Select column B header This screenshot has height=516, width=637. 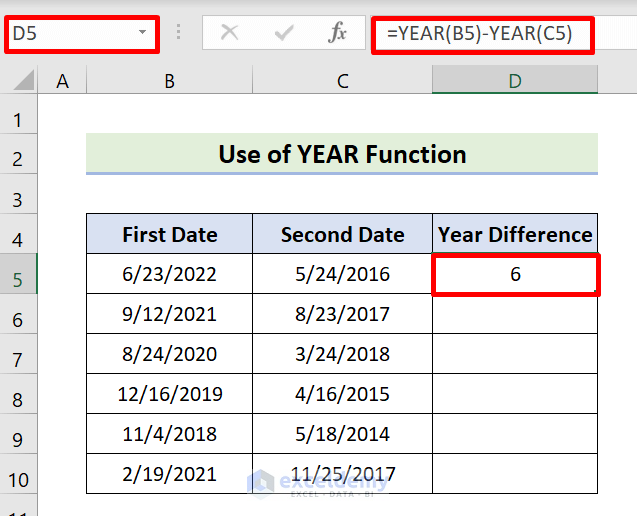pyautogui.click(x=169, y=82)
